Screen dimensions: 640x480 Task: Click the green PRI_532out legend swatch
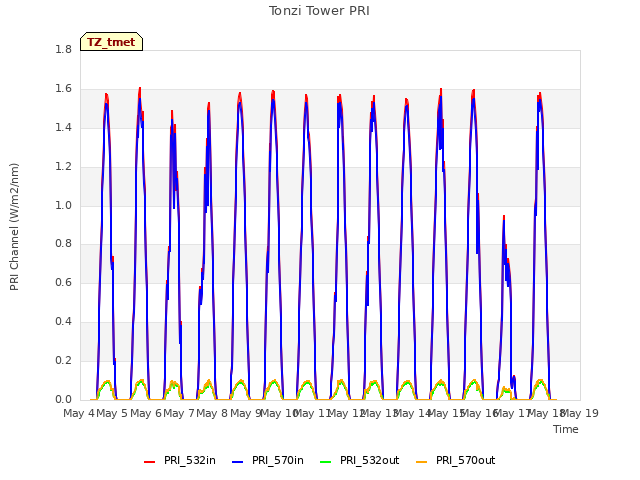[x=326, y=462]
